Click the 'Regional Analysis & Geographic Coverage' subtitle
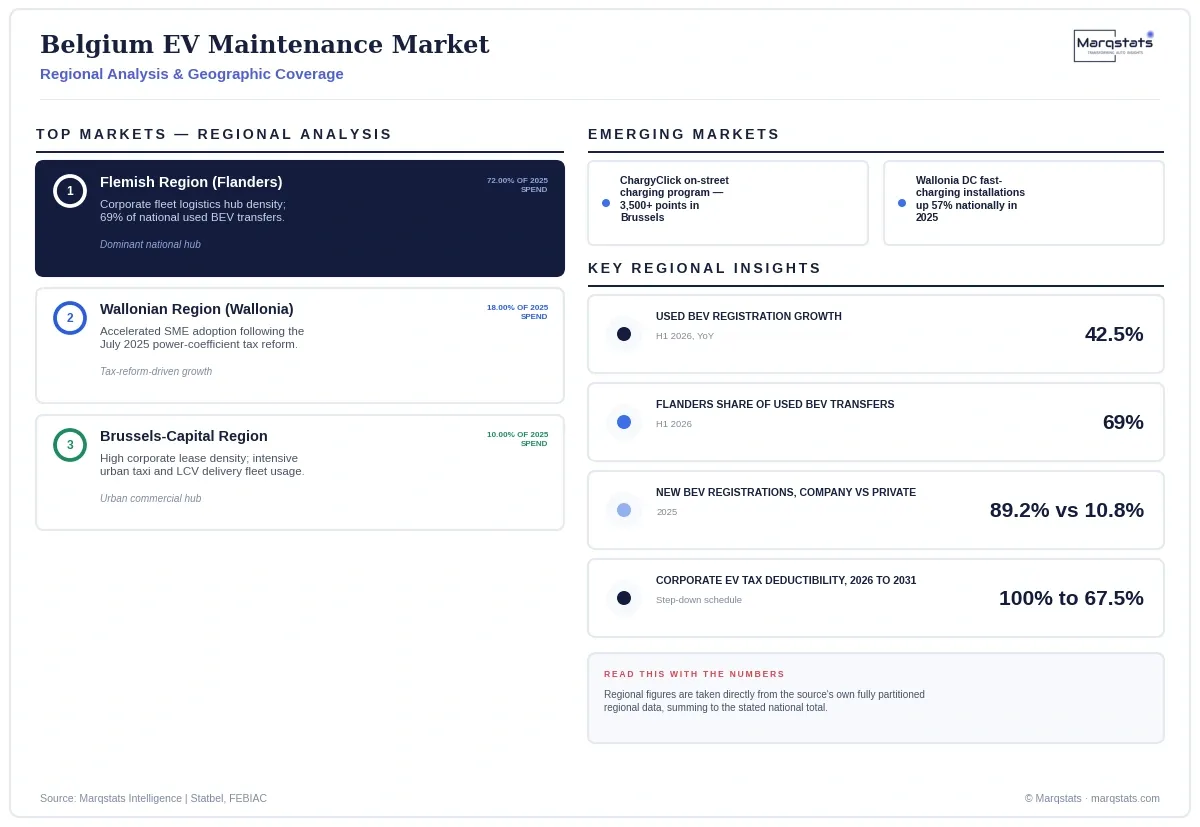The width and height of the screenshot is (1200, 827). click(x=192, y=74)
